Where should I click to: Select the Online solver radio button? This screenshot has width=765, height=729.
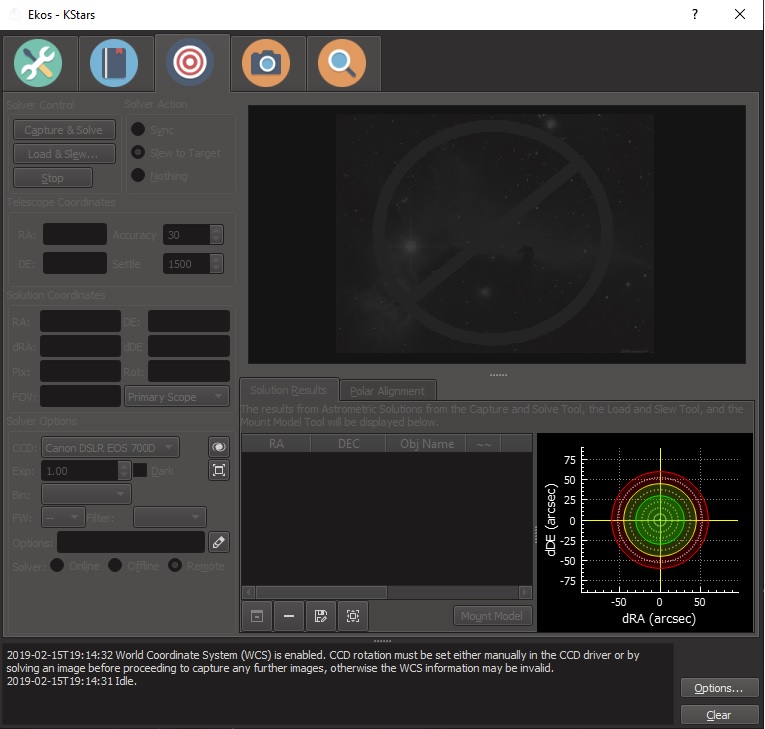[57, 566]
